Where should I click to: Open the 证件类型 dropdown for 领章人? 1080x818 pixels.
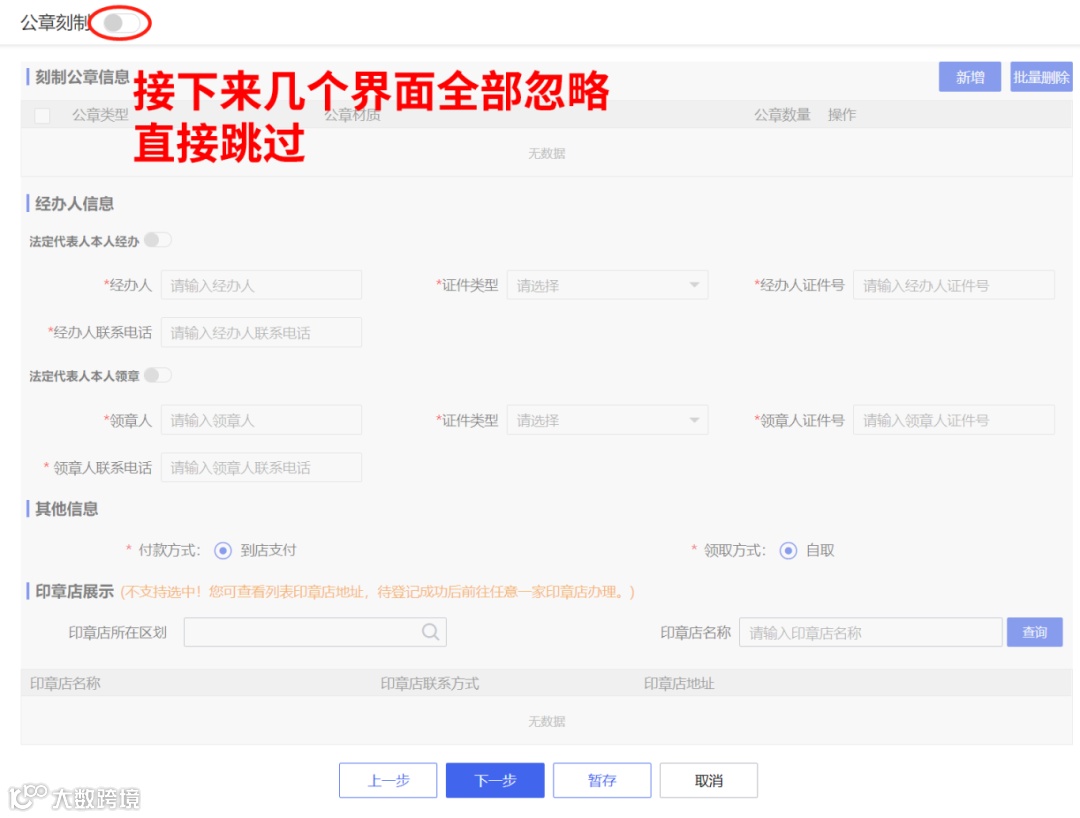pos(608,420)
